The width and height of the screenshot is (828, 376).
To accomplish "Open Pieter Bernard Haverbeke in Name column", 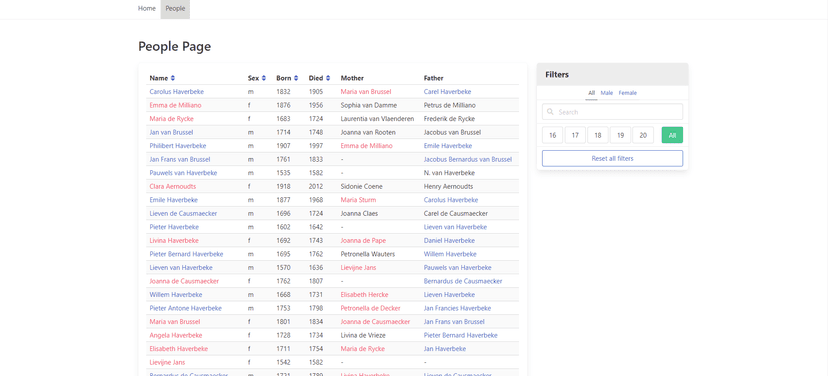I will click(x=186, y=255).
